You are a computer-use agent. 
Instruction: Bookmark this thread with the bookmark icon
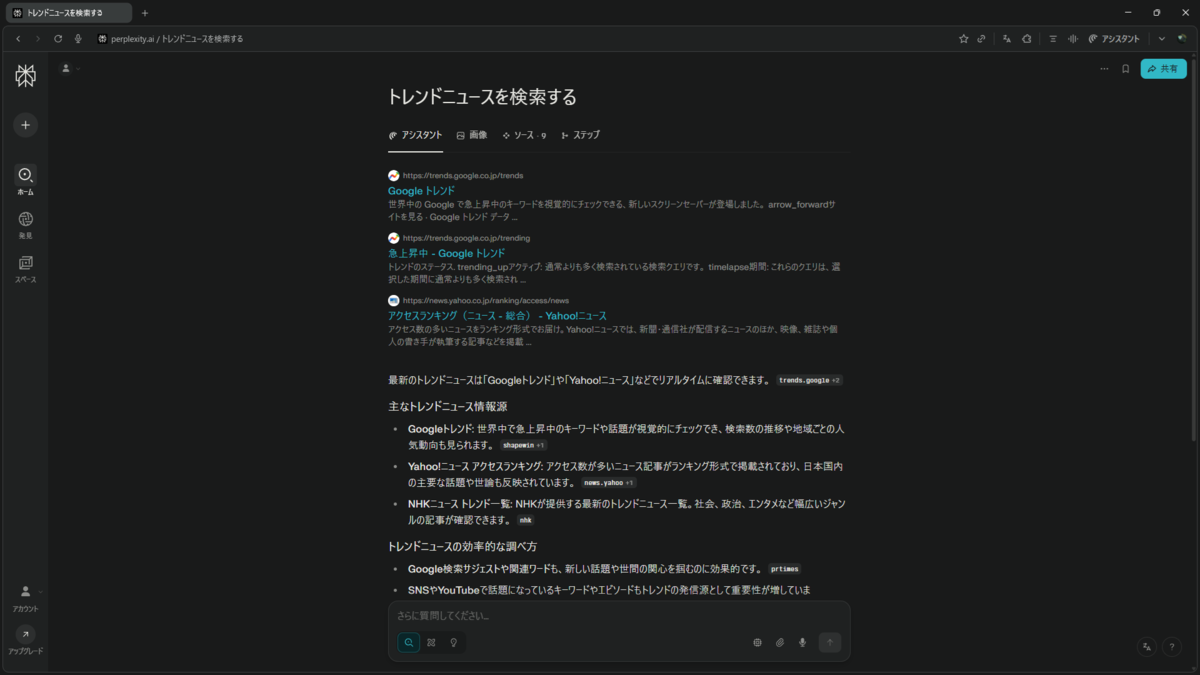1125,68
